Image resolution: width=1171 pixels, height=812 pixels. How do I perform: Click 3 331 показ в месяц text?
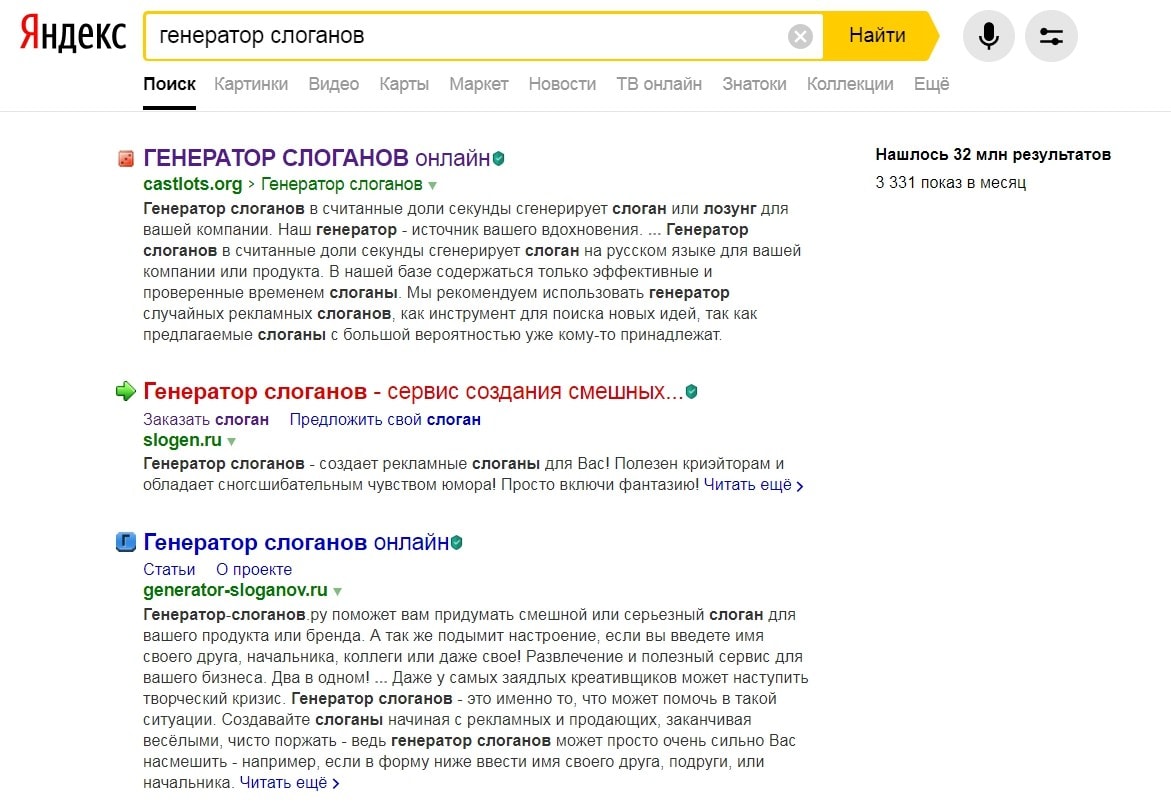[951, 182]
